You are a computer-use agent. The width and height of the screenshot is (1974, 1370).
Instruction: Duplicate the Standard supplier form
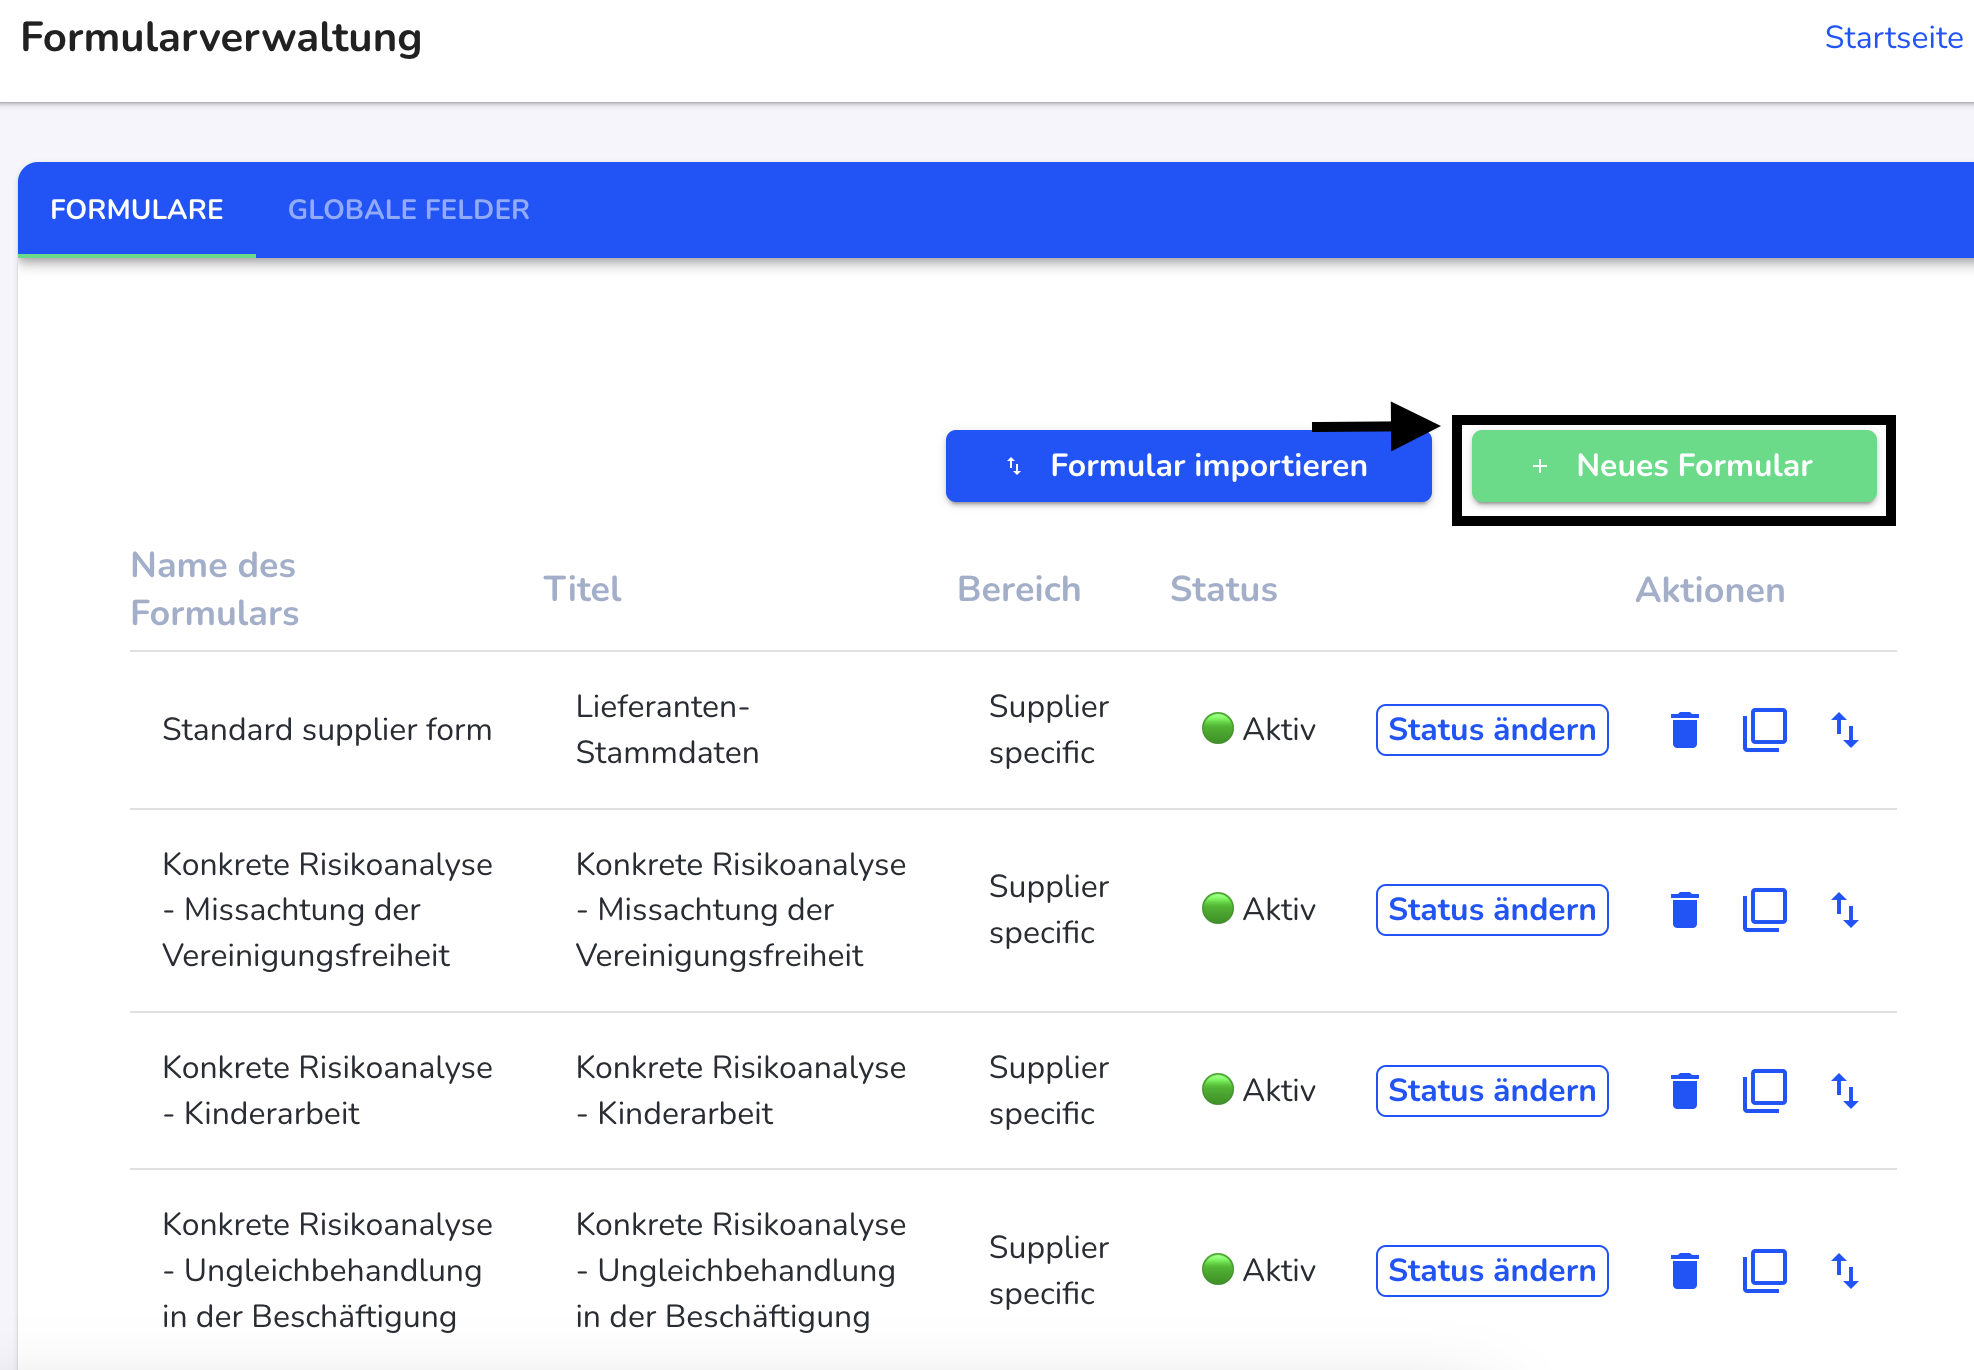(1765, 730)
